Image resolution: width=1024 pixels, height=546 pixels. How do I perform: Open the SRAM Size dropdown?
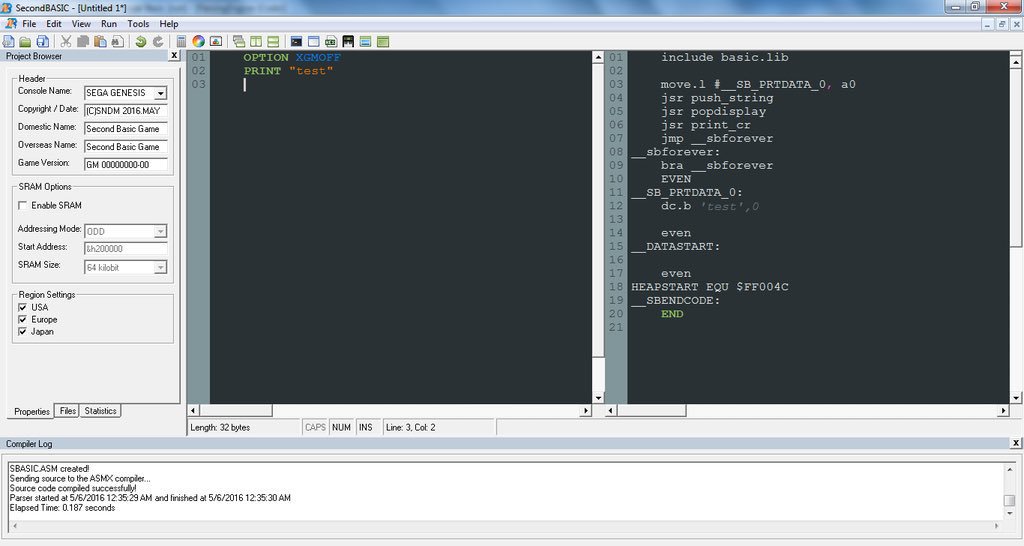161,267
